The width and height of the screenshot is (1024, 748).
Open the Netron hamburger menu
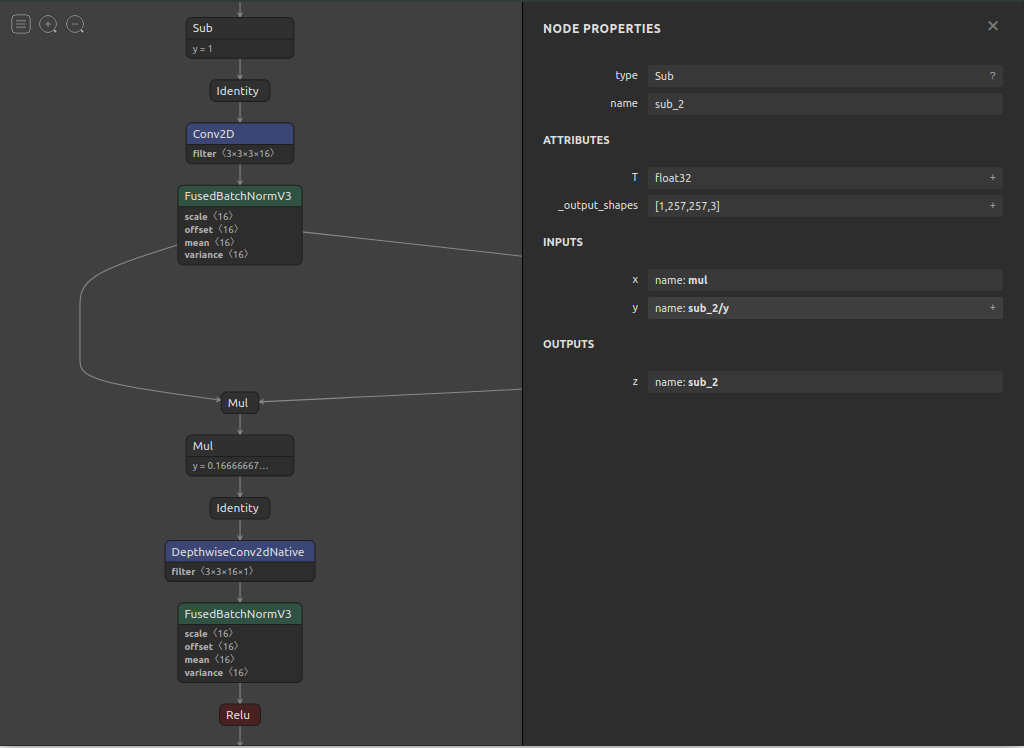pos(21,25)
